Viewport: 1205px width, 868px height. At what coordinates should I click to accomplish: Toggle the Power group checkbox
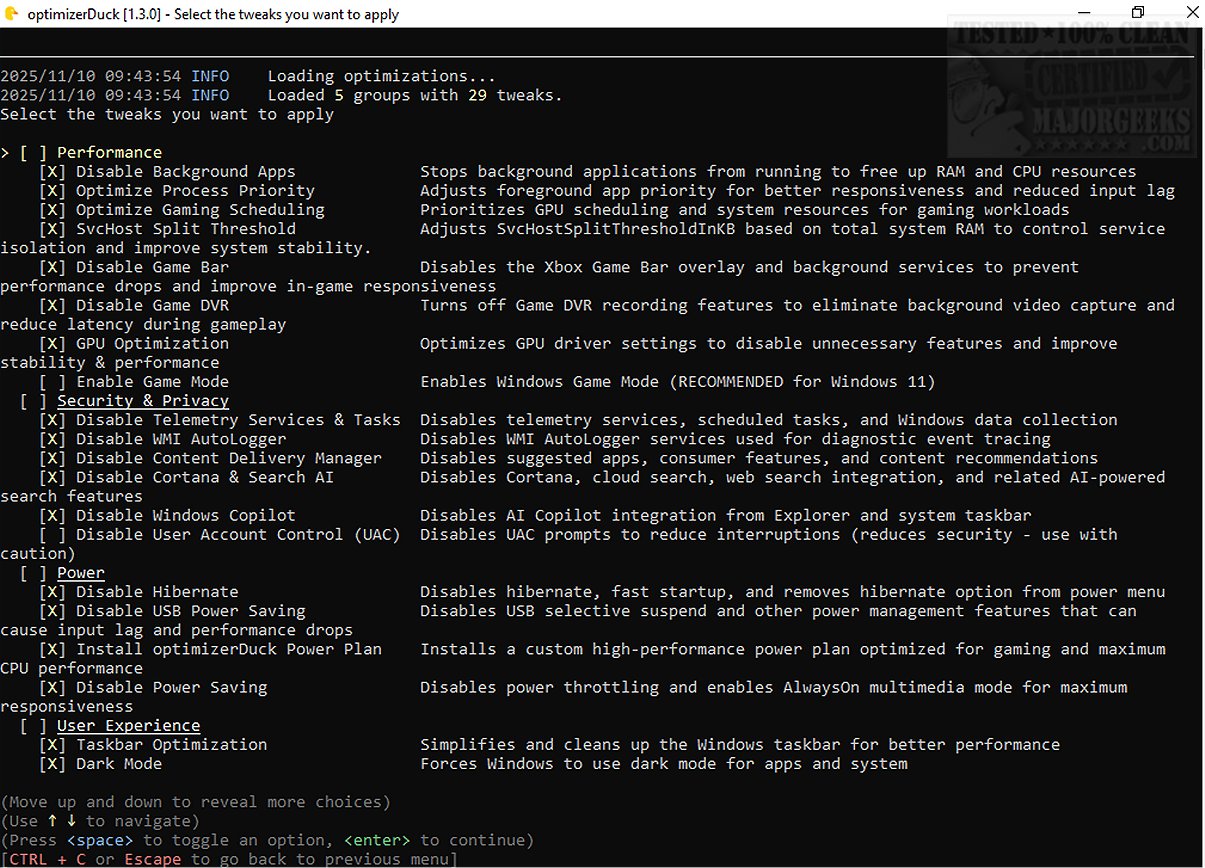[33, 573]
